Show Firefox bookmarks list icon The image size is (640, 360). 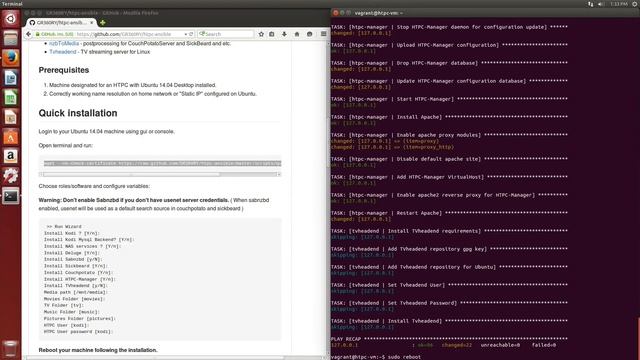pyautogui.click(x=272, y=34)
